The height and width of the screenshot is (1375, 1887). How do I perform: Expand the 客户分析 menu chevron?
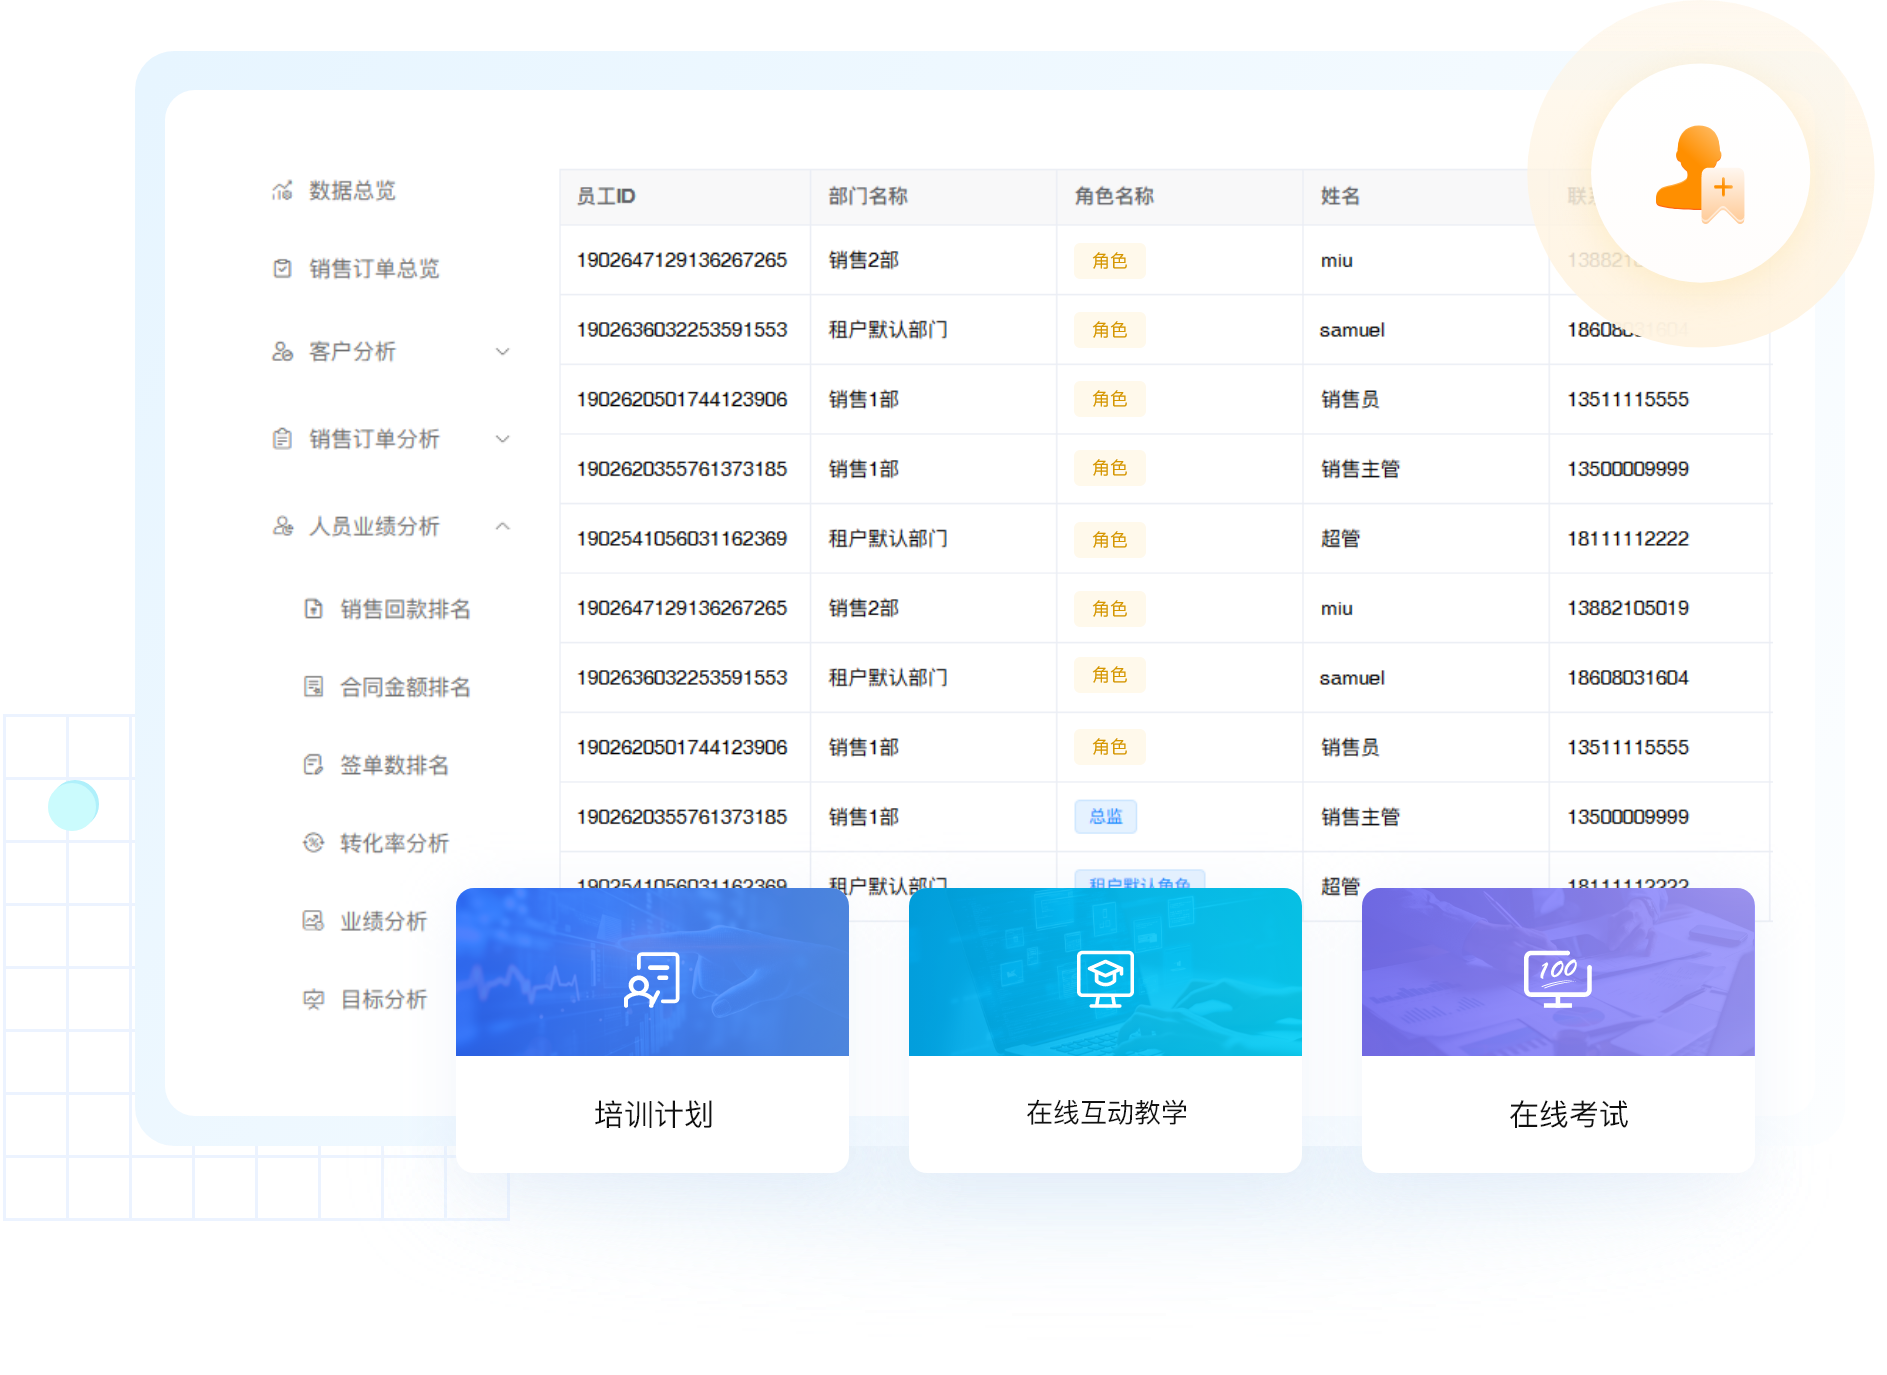(x=503, y=351)
